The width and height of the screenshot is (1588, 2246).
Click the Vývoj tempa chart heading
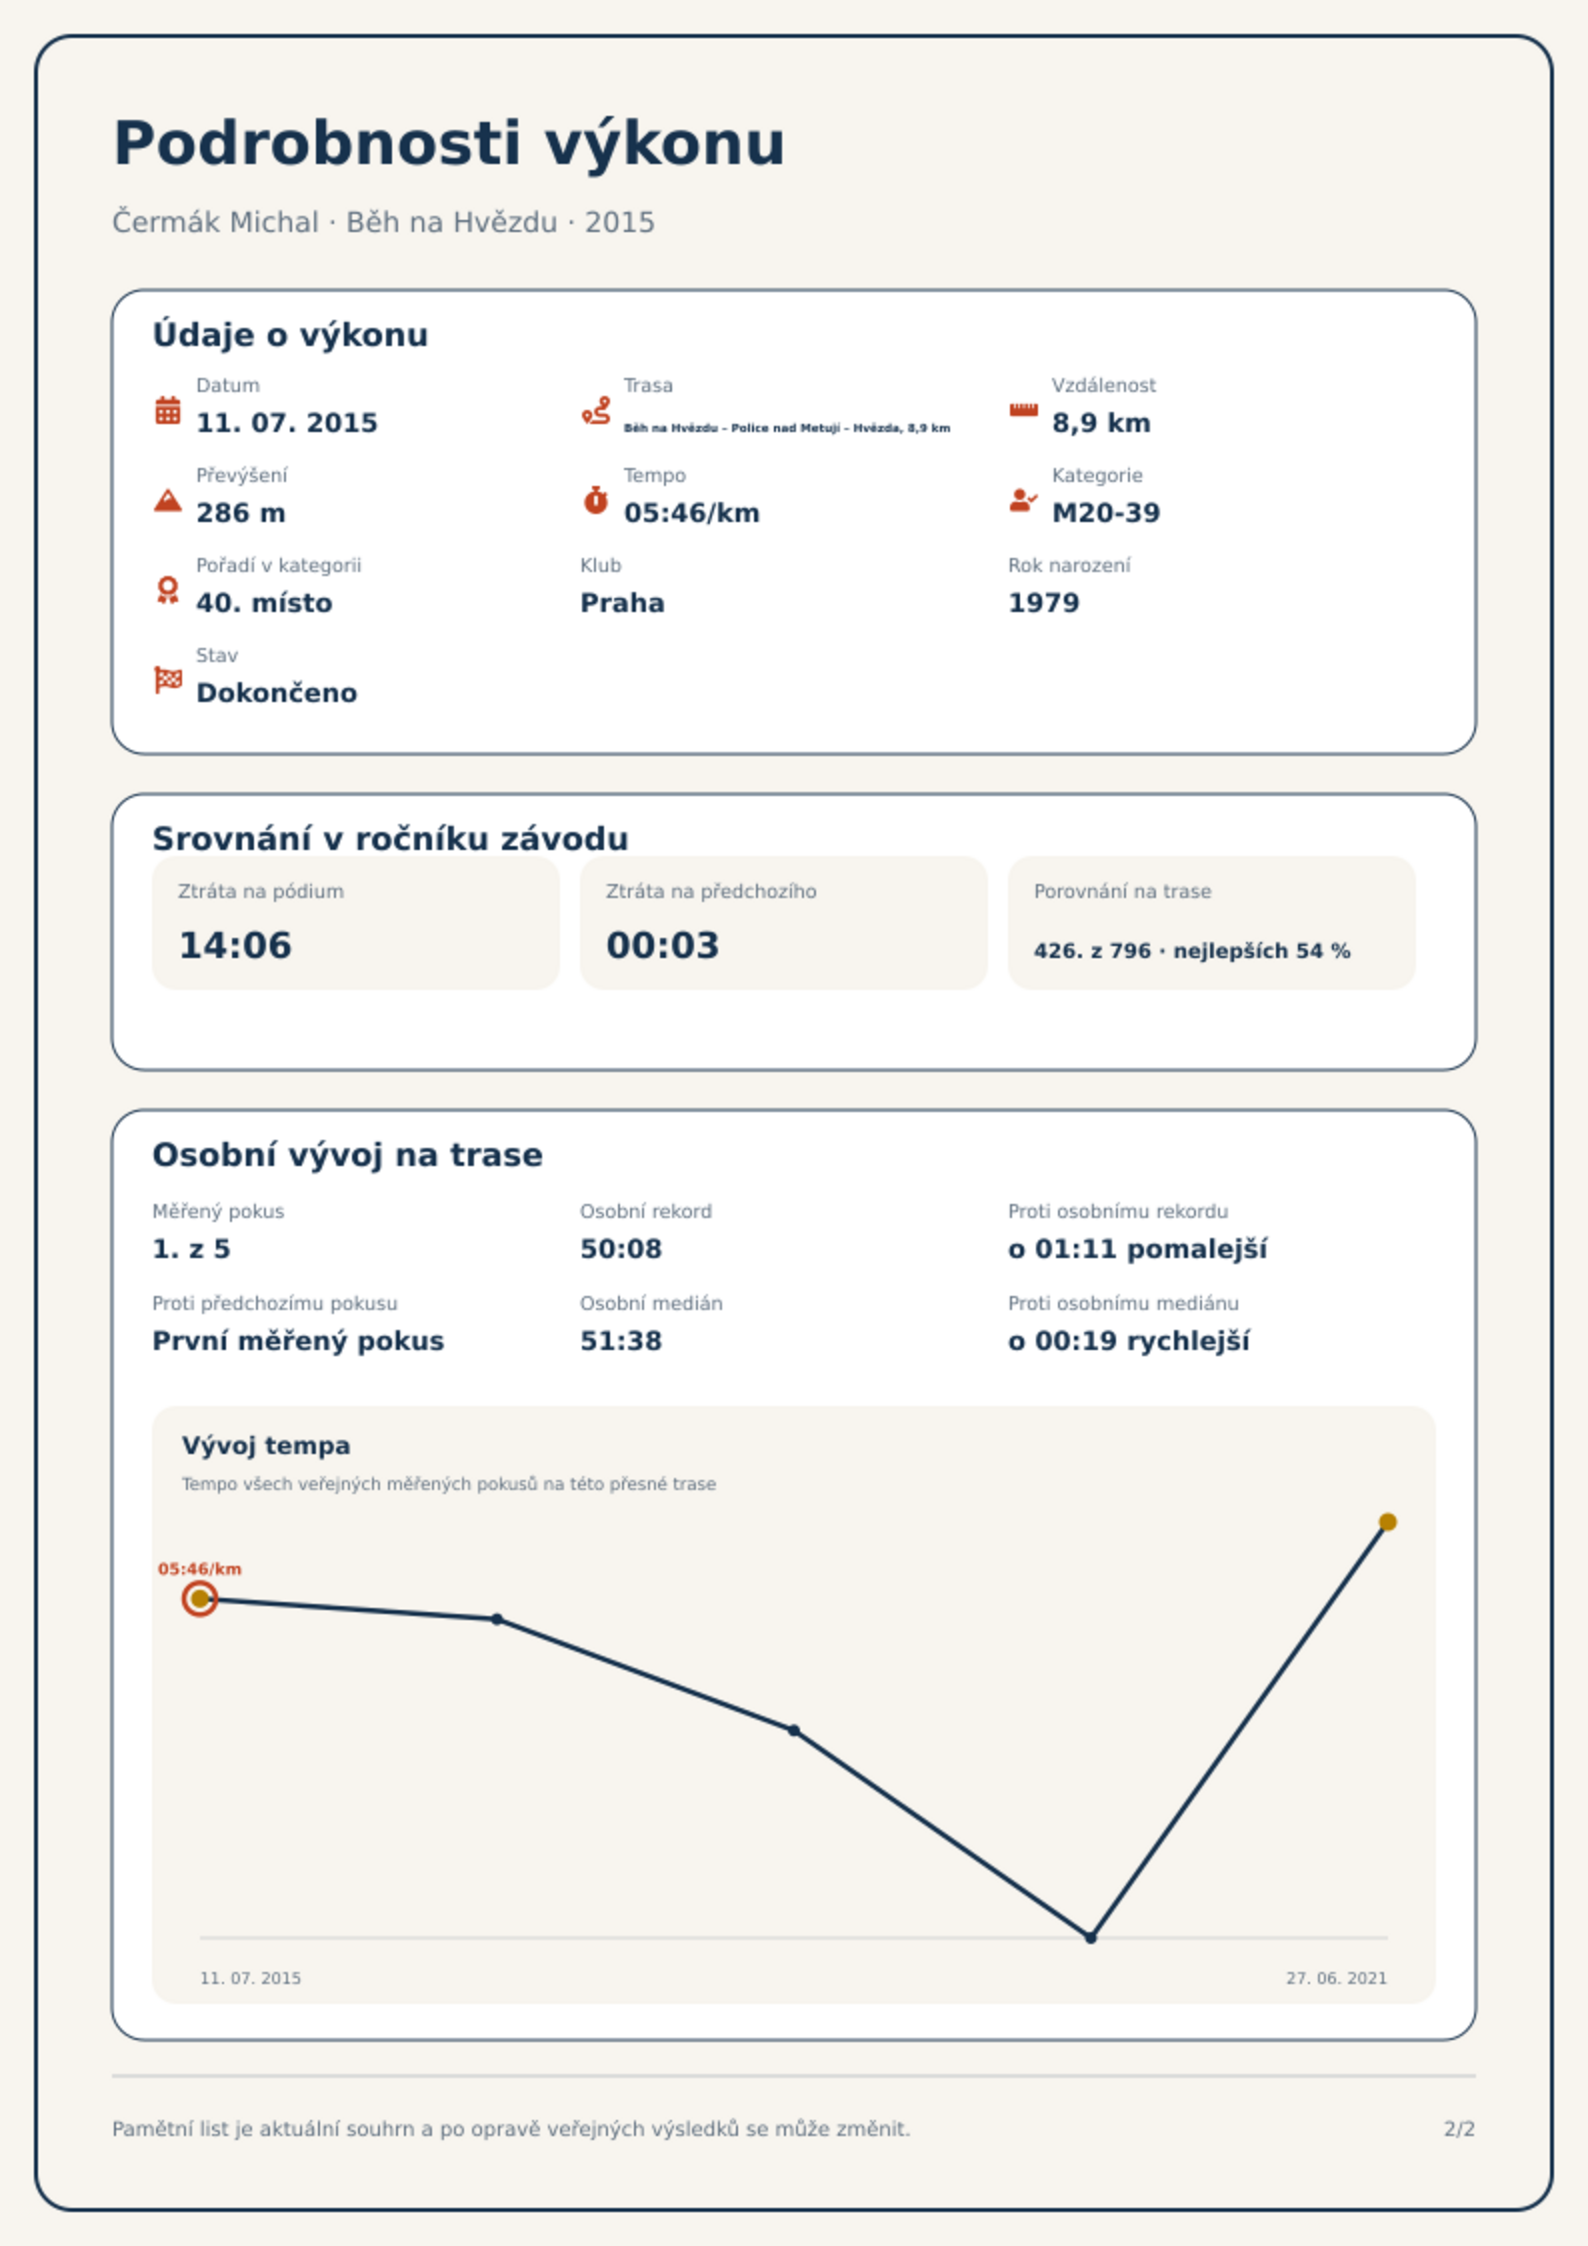pos(266,1446)
